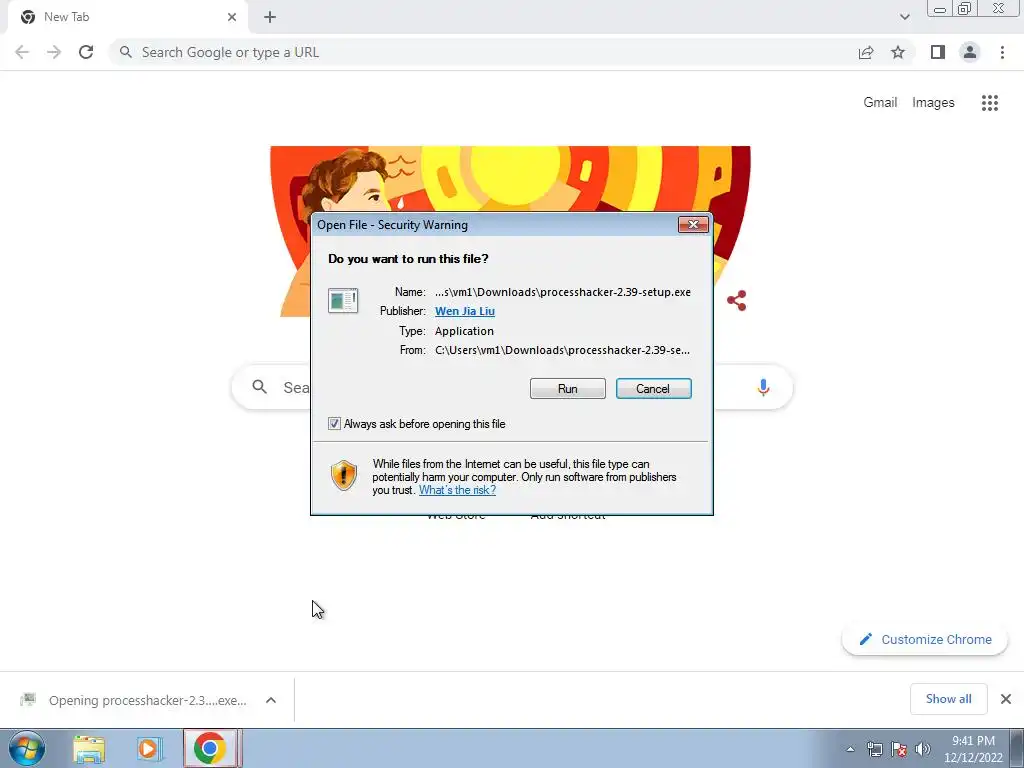Open Windows Explorer from taskbar

click(x=88, y=748)
